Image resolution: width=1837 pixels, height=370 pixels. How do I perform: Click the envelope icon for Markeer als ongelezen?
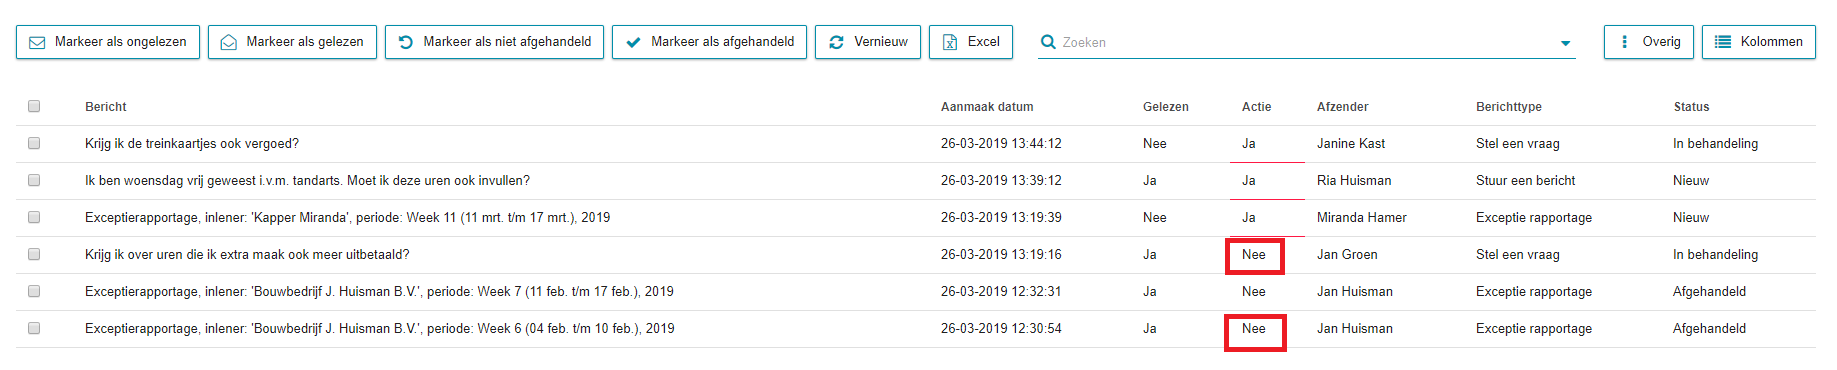coord(37,42)
